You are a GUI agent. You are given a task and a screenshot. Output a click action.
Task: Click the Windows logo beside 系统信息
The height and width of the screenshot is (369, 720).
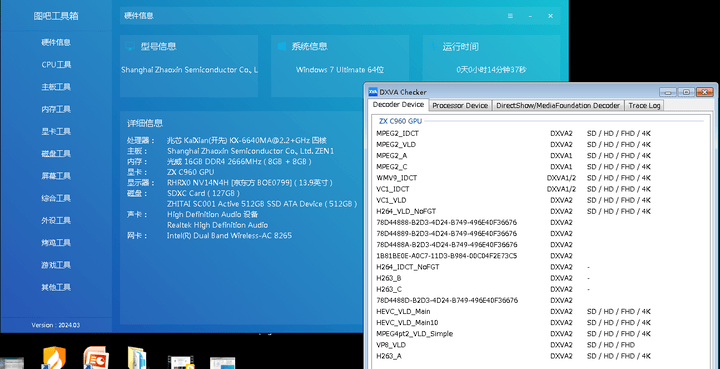282,46
